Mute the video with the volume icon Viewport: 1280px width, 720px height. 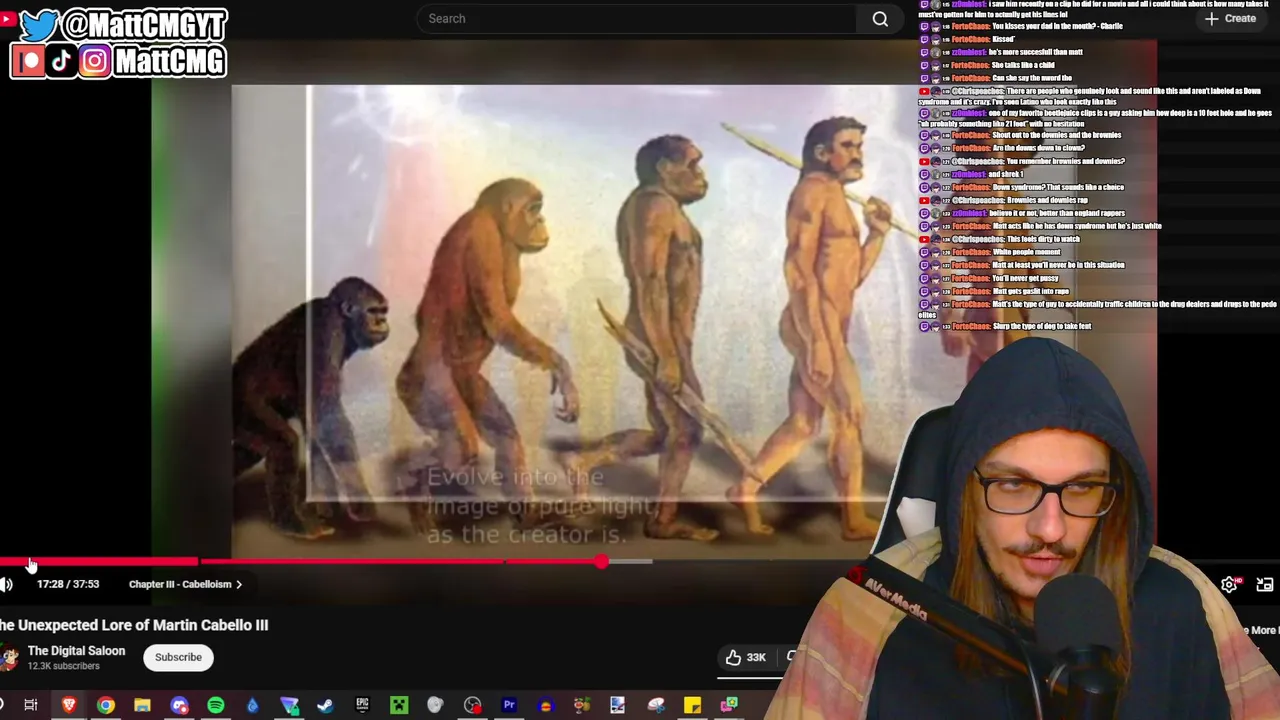click(x=6, y=585)
